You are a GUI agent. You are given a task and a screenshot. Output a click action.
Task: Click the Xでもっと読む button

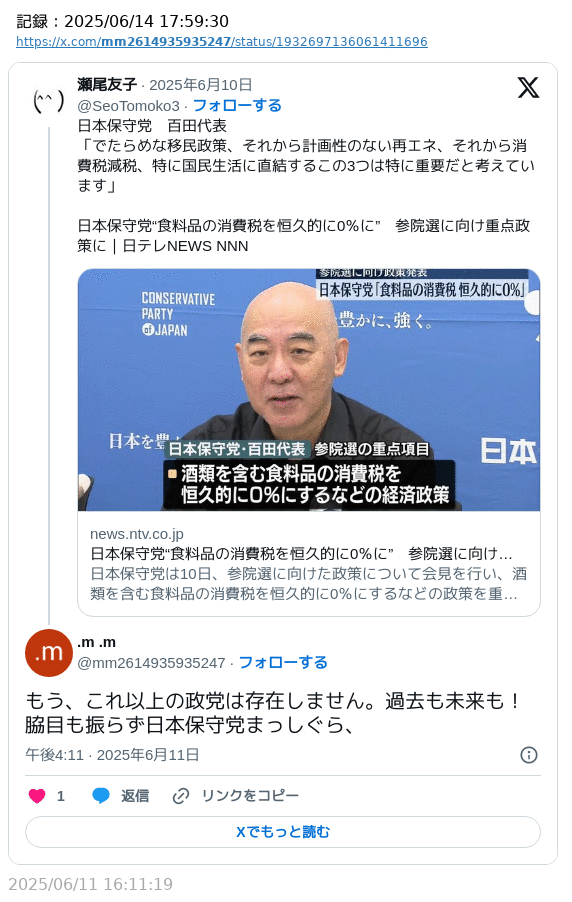pos(283,832)
